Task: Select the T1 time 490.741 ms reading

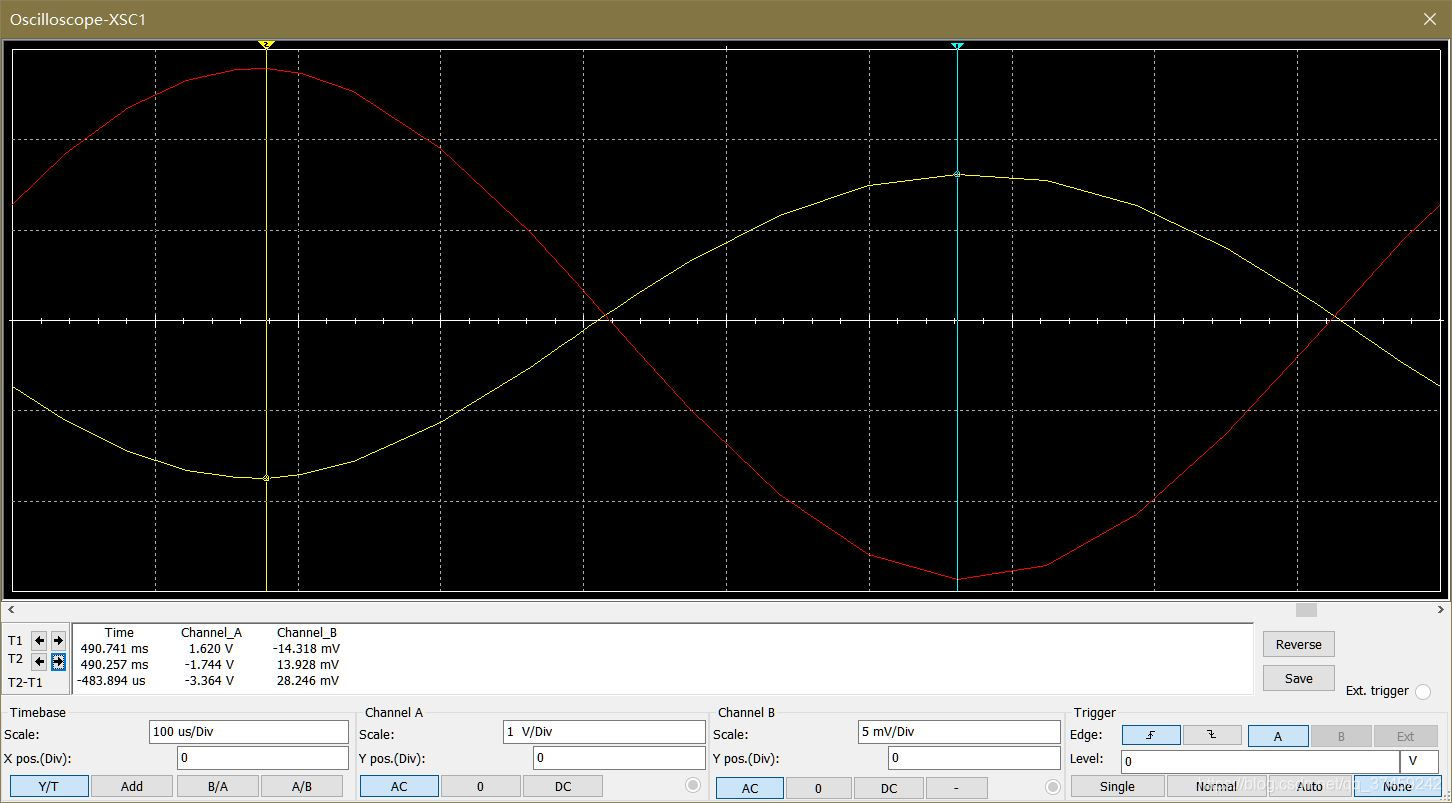Action: point(114,648)
